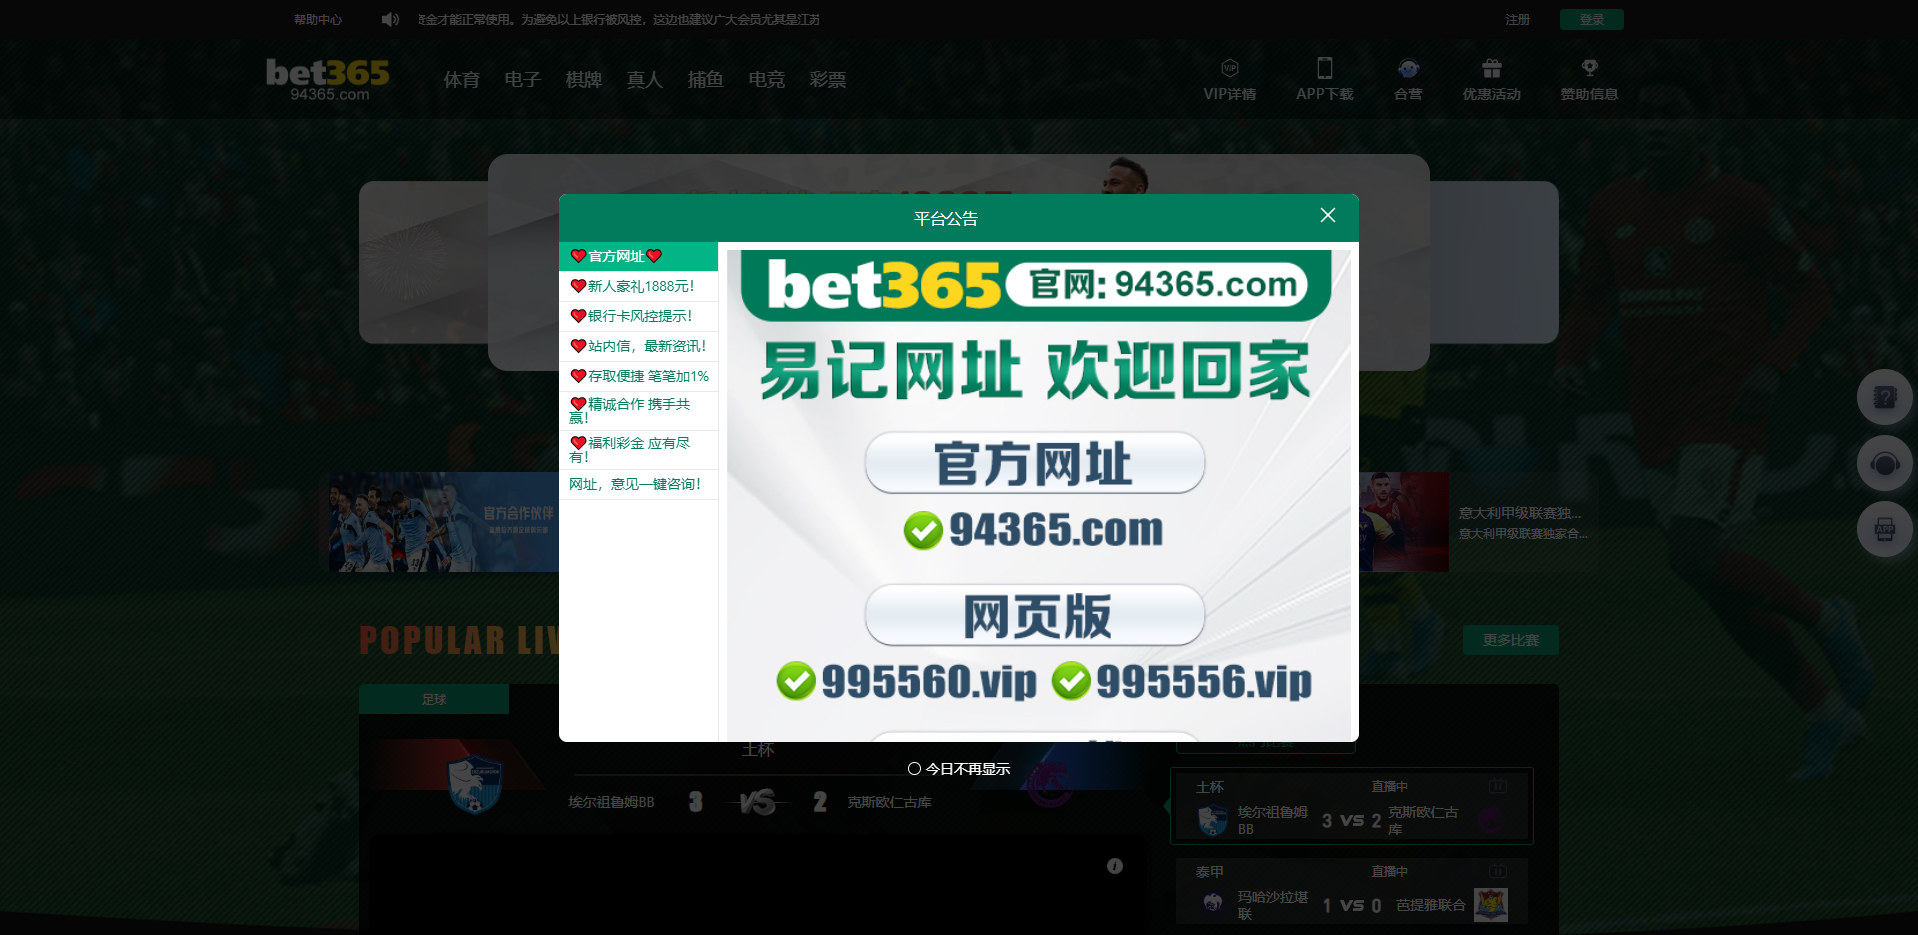Open the 电竞 navigation menu
The height and width of the screenshot is (935, 1918).
click(767, 80)
